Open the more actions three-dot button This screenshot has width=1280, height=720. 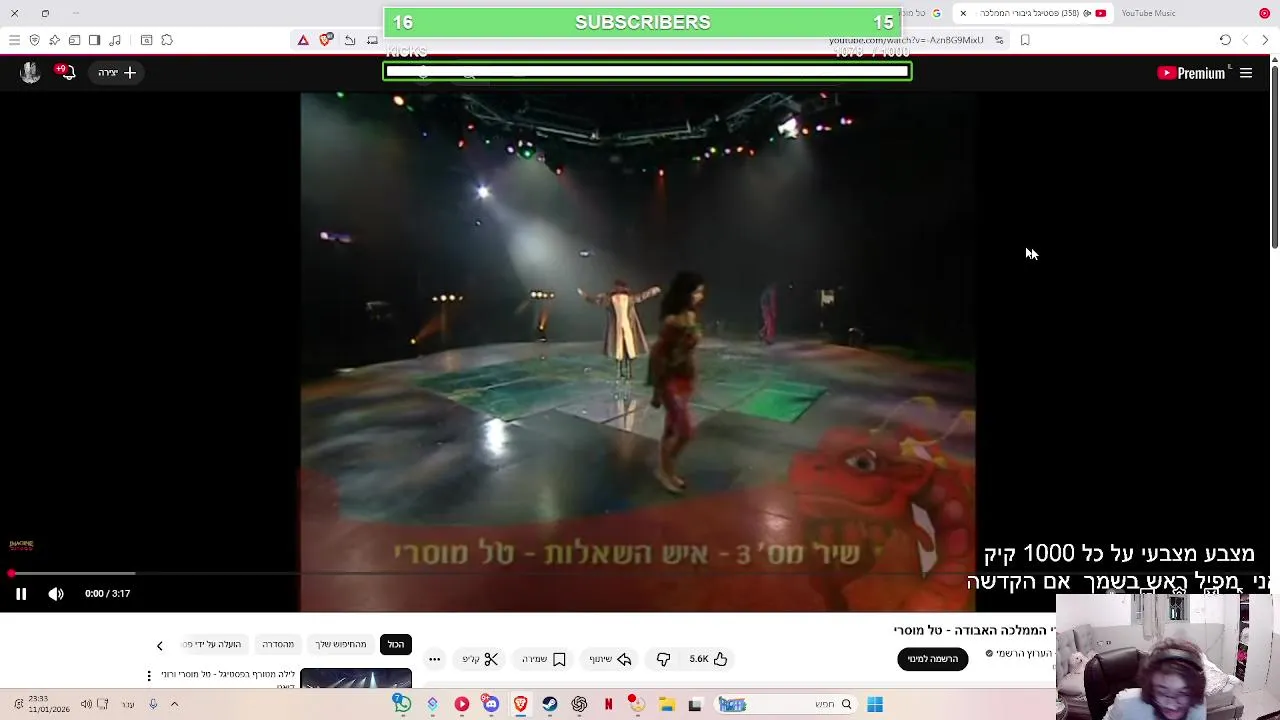pyautogui.click(x=434, y=659)
